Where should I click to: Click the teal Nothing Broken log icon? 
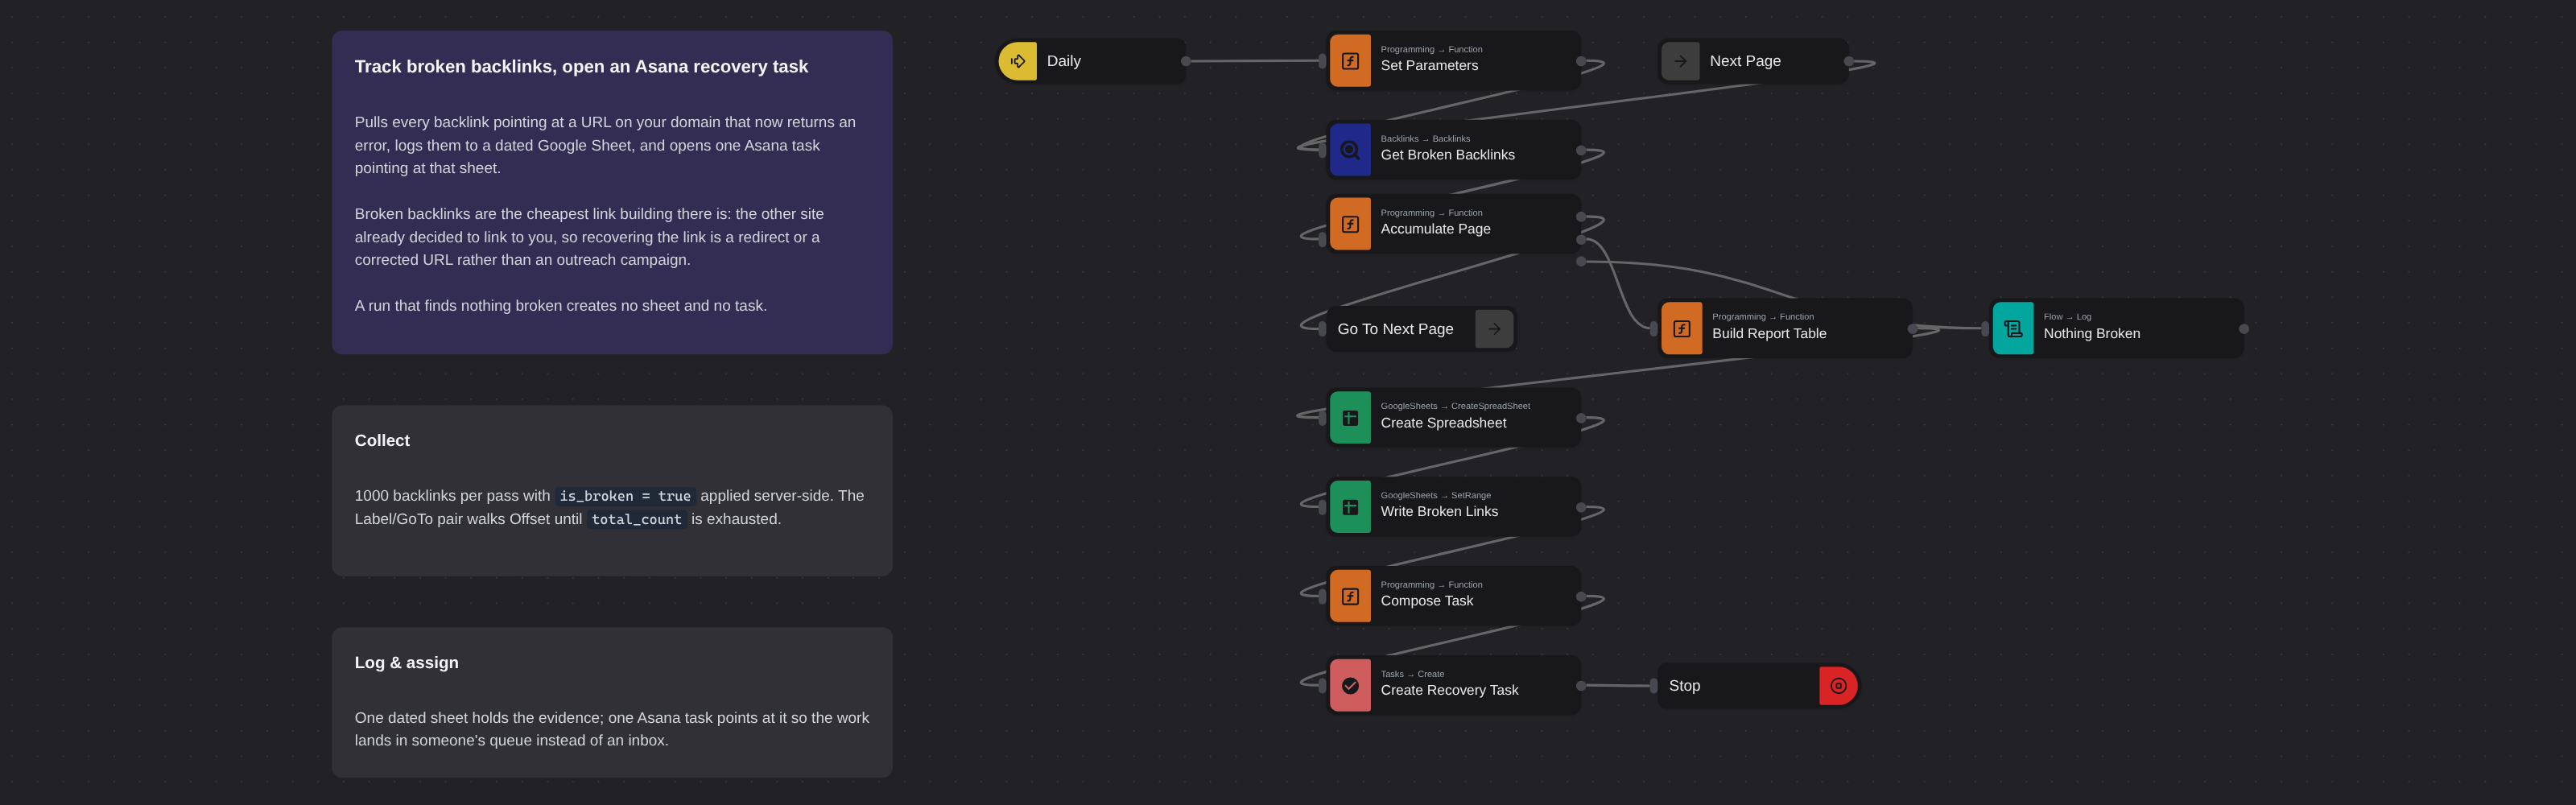pos(2013,329)
